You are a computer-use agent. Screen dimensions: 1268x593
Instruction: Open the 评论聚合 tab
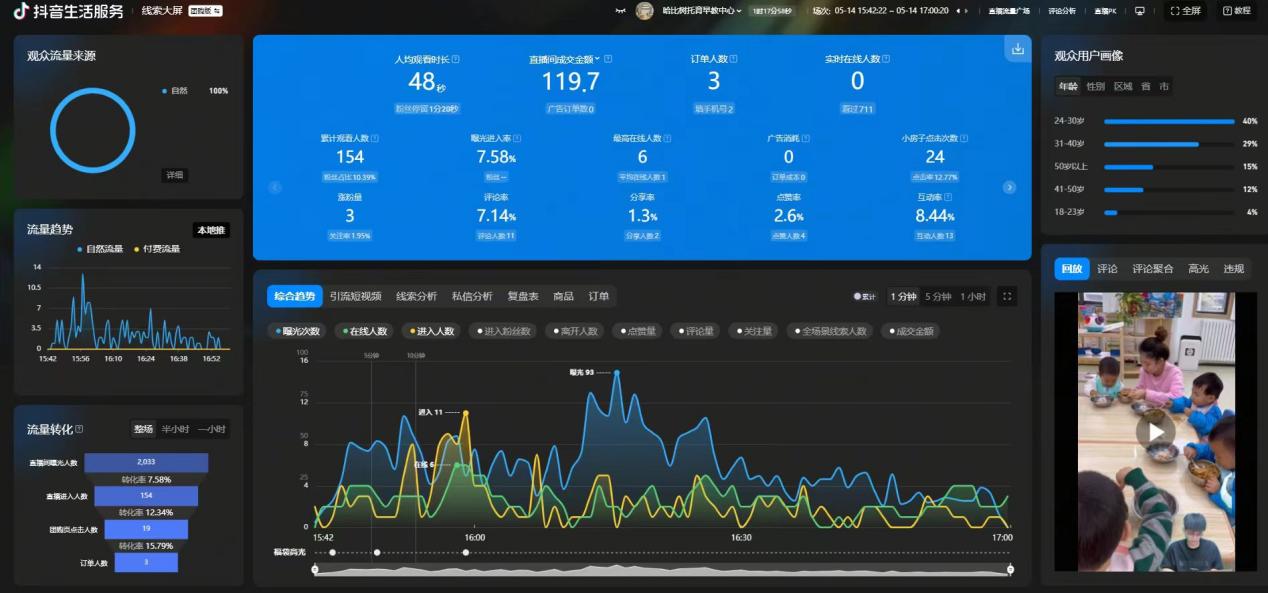[x=1152, y=269]
